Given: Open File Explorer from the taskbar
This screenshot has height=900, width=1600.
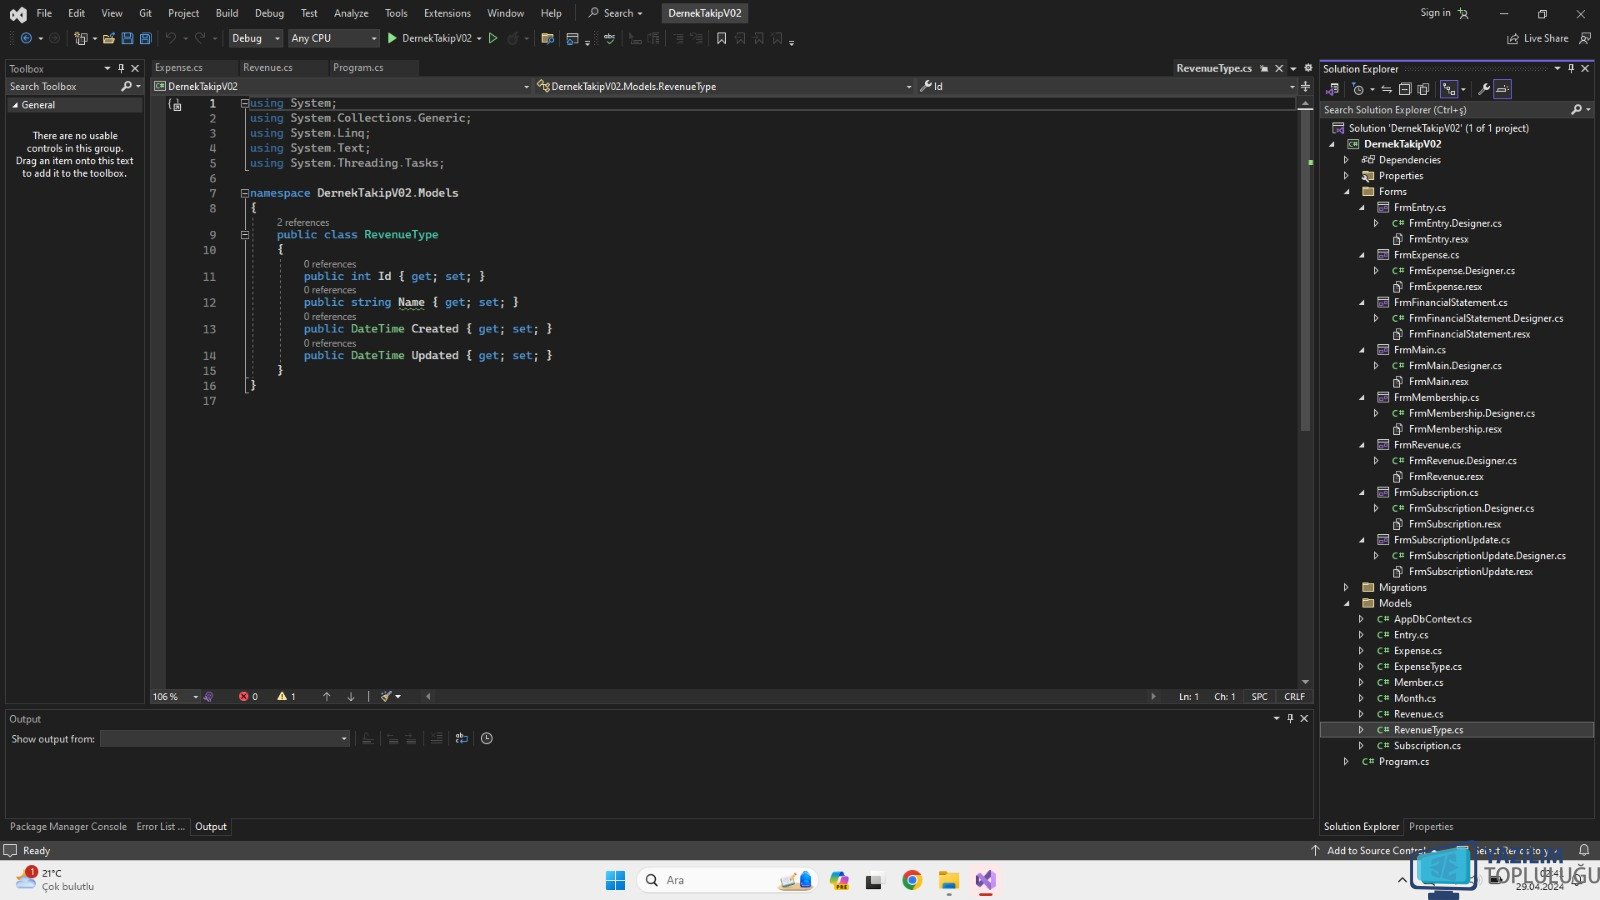Looking at the screenshot, I should pyautogui.click(x=948, y=880).
